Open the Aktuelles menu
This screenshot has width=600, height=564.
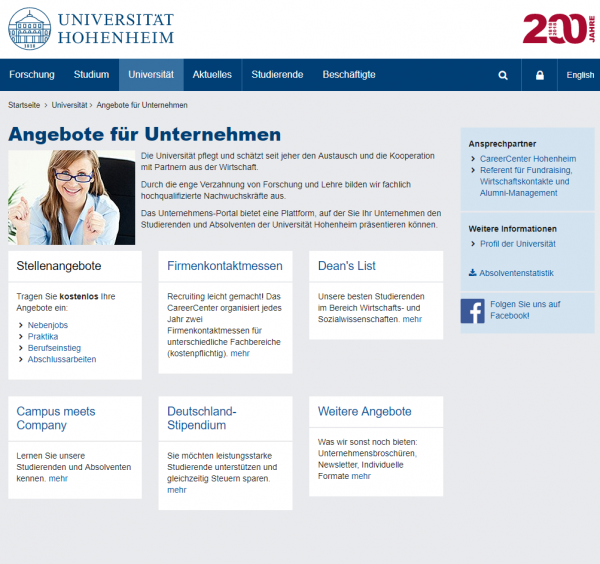[x=212, y=75]
